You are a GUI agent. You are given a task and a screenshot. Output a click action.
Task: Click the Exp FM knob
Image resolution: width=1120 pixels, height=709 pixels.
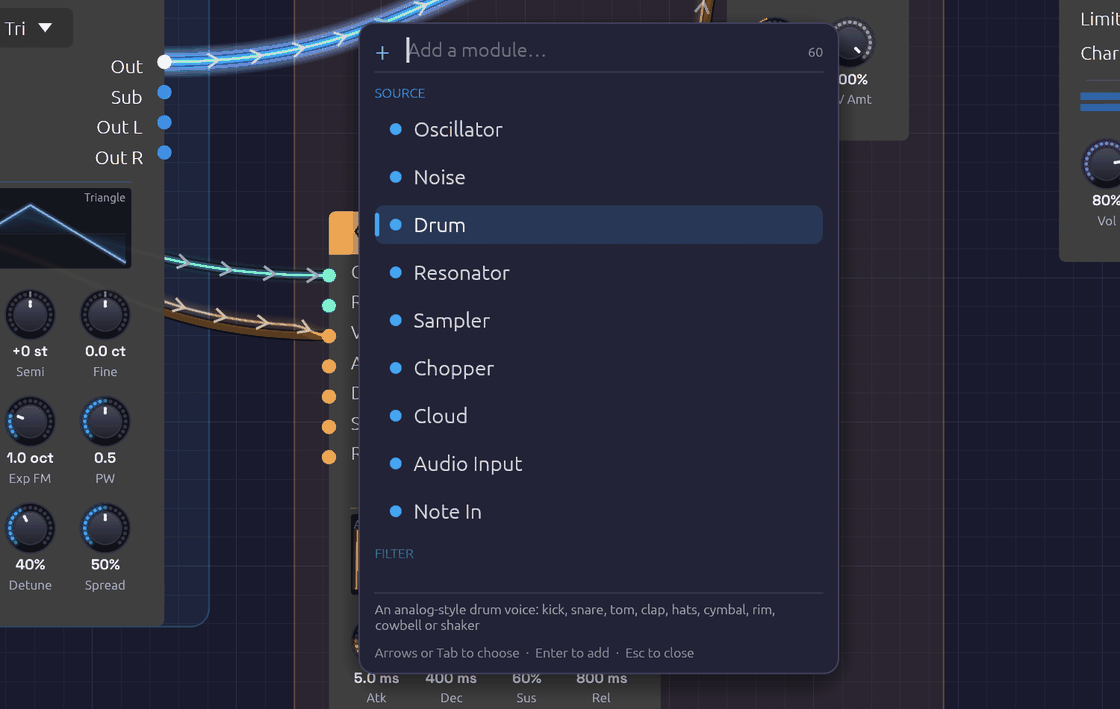pyautogui.click(x=30, y=421)
